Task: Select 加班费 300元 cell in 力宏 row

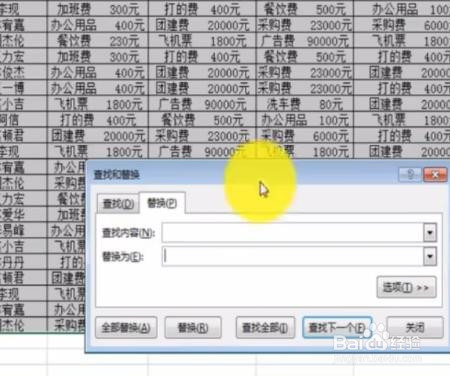Action: tap(98, 57)
